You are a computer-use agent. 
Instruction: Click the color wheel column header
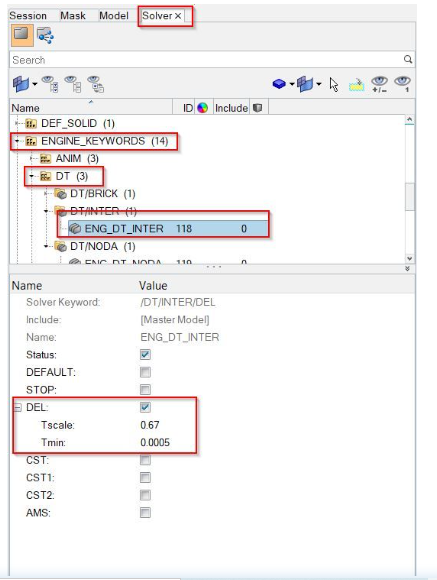point(202,108)
